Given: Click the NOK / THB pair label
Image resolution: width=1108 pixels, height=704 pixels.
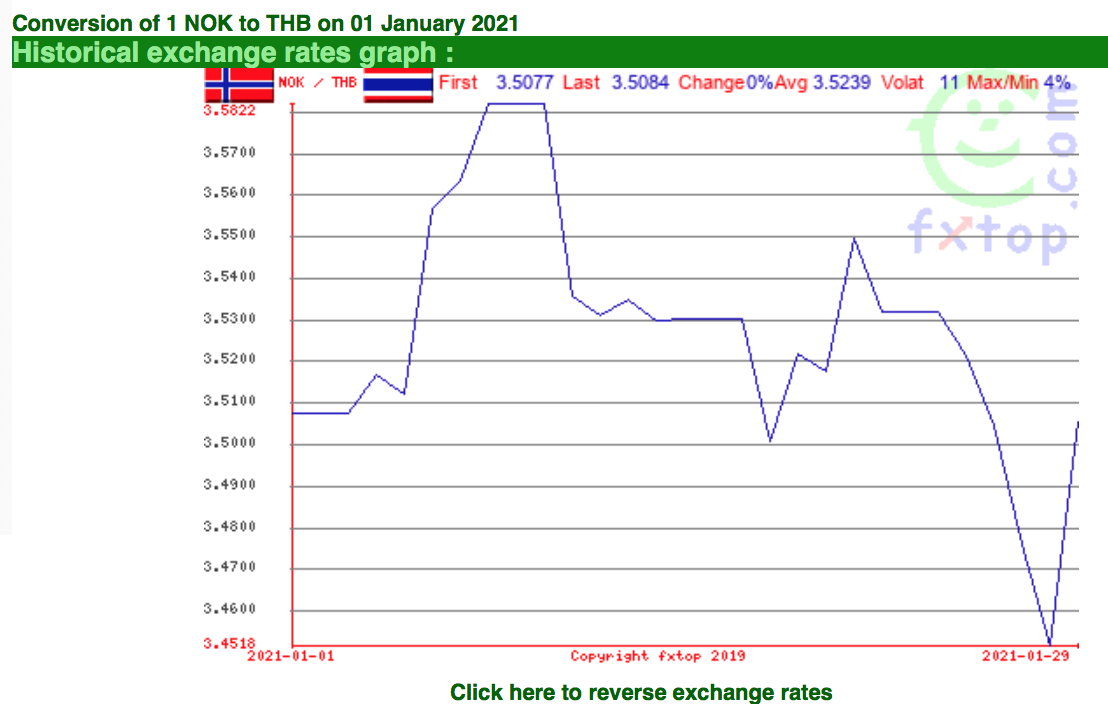Looking at the screenshot, I should point(317,83).
